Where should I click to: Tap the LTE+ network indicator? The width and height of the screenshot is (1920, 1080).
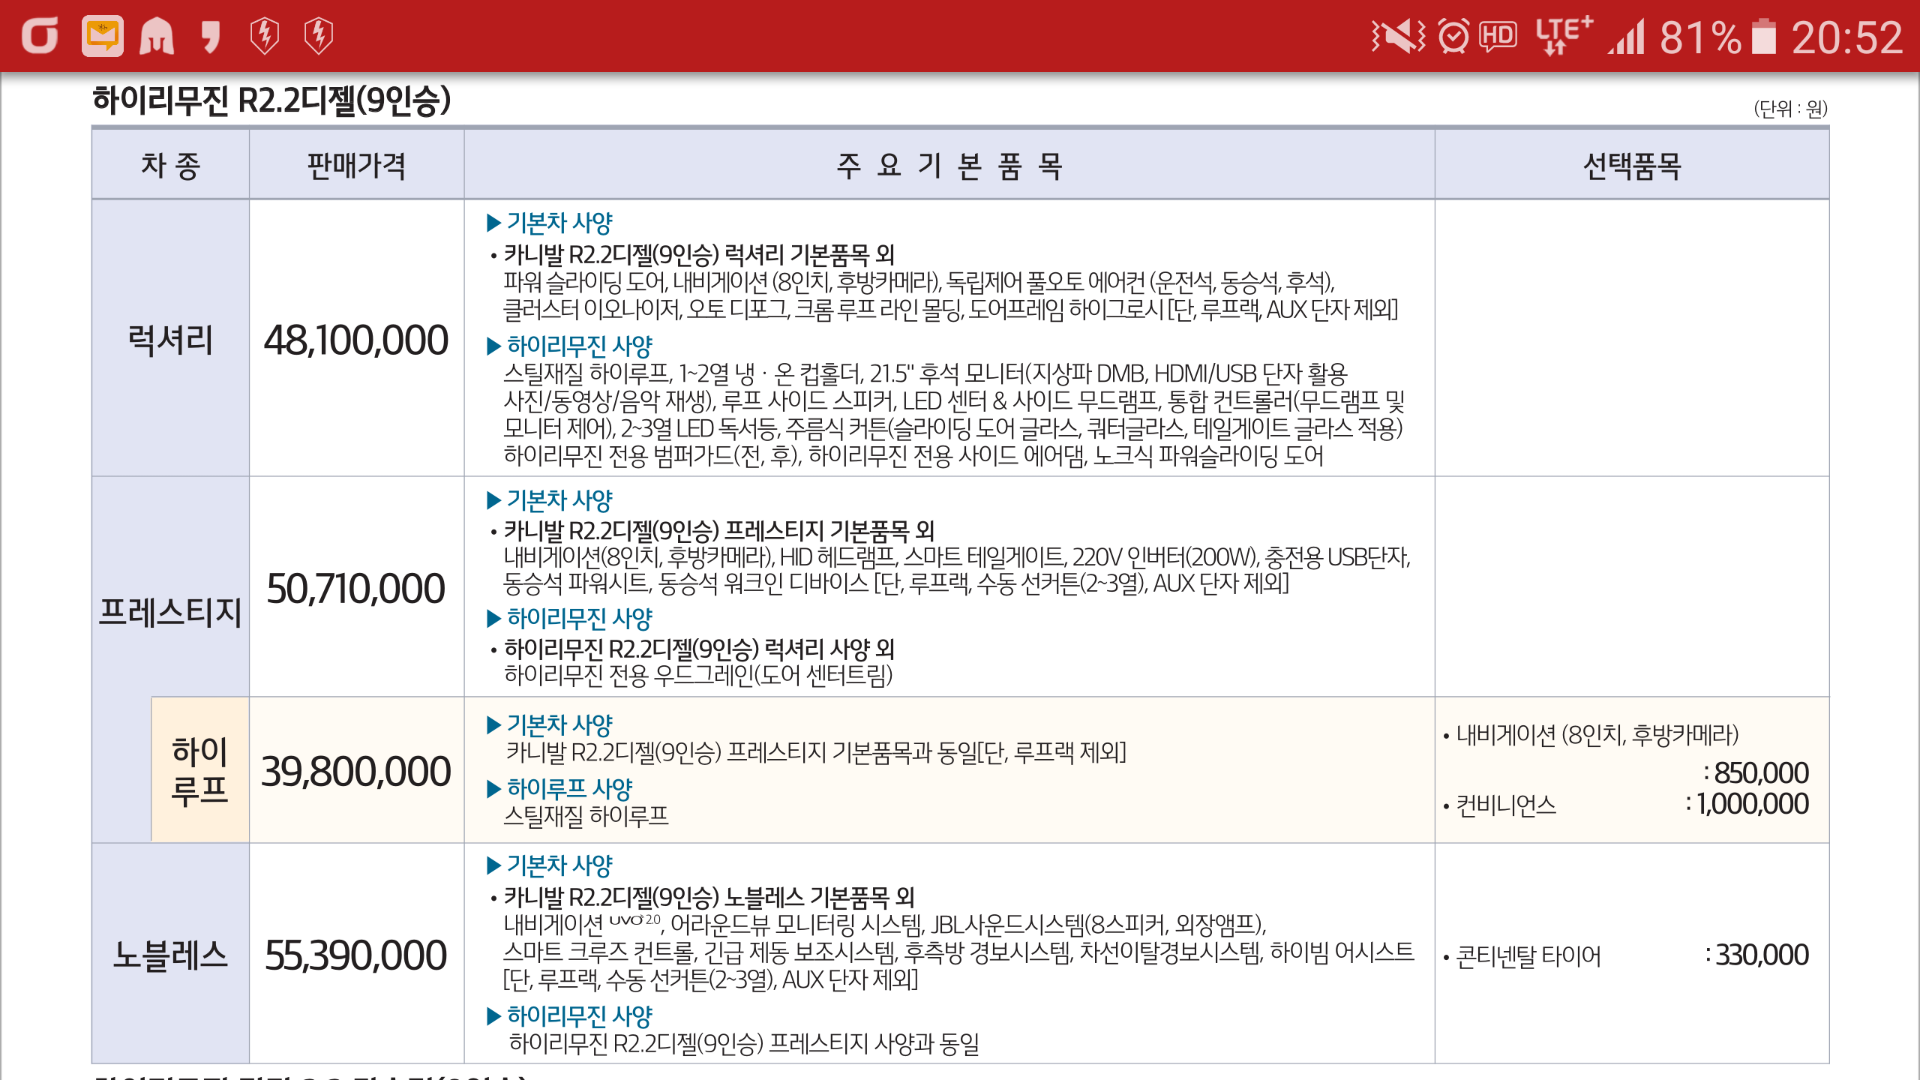point(1563,35)
